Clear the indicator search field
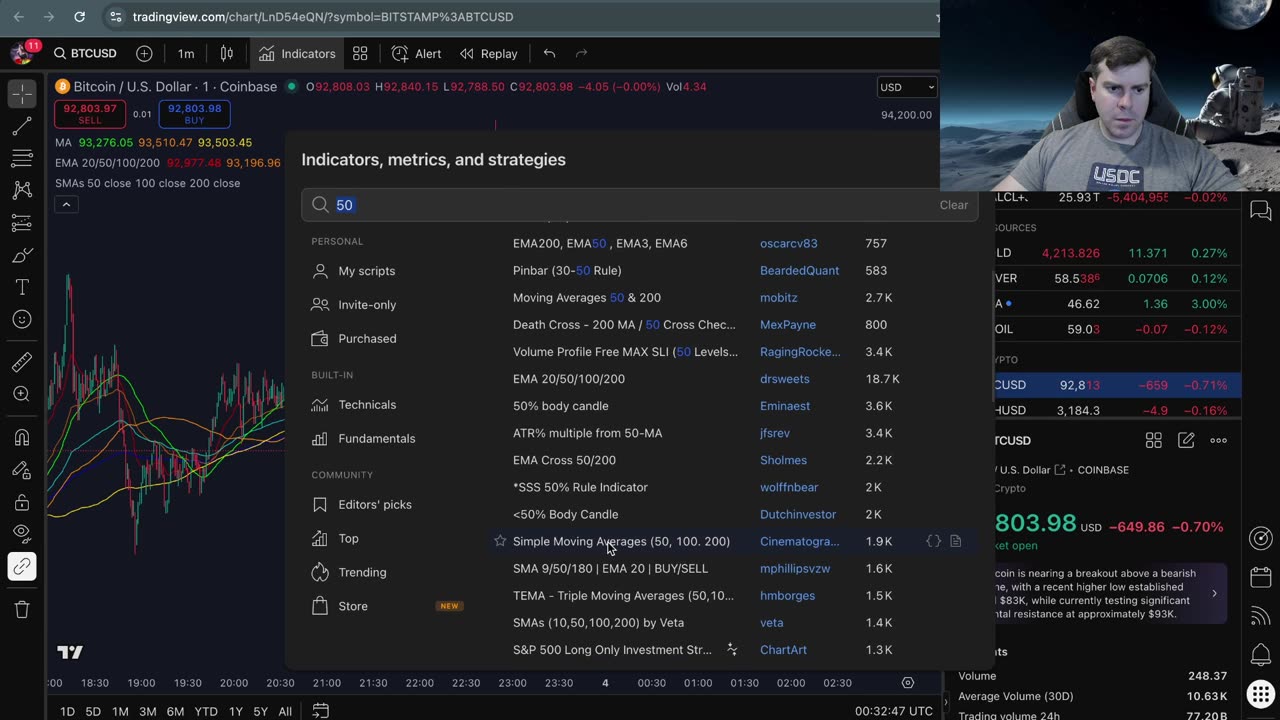Screen dimensions: 1280x720 tap(953, 205)
